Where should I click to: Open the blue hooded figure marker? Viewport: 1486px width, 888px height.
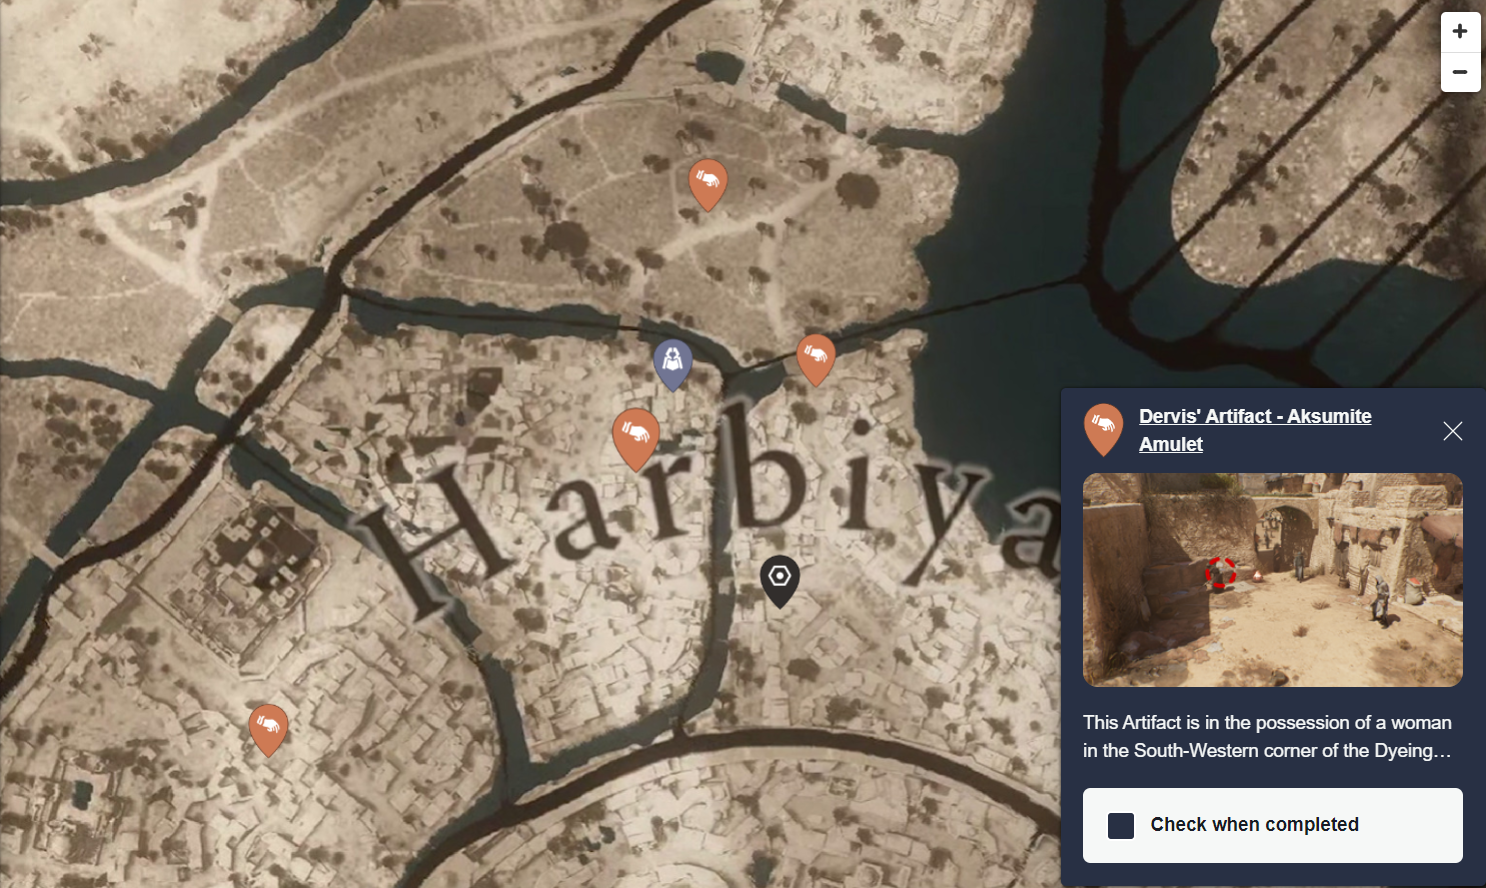(x=673, y=364)
